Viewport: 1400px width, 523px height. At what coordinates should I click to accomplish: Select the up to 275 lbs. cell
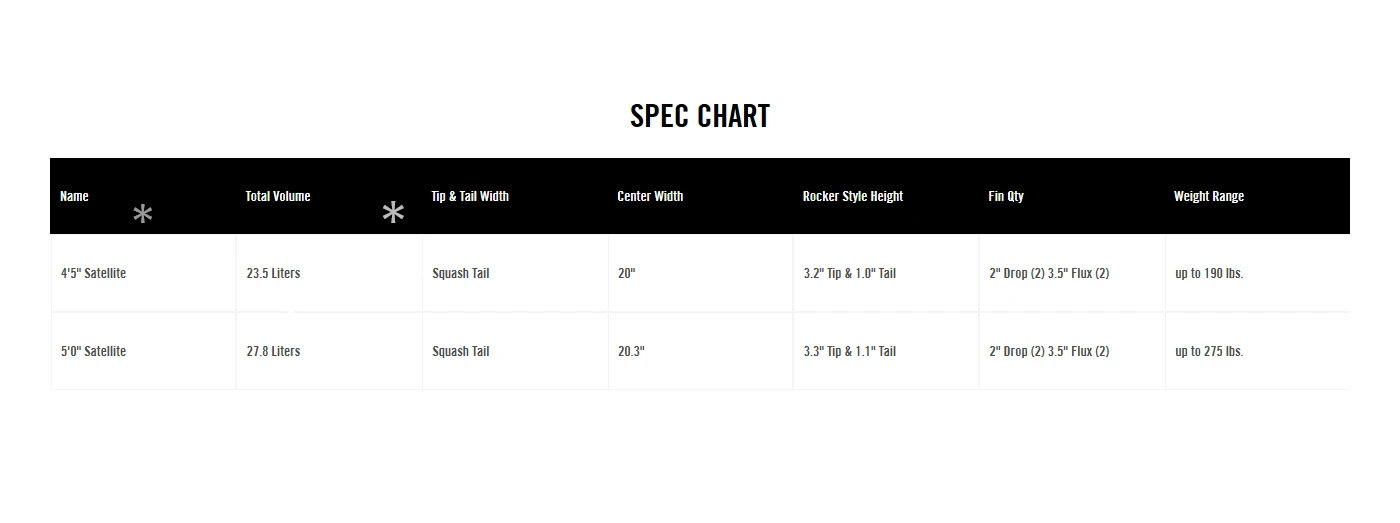[1209, 351]
